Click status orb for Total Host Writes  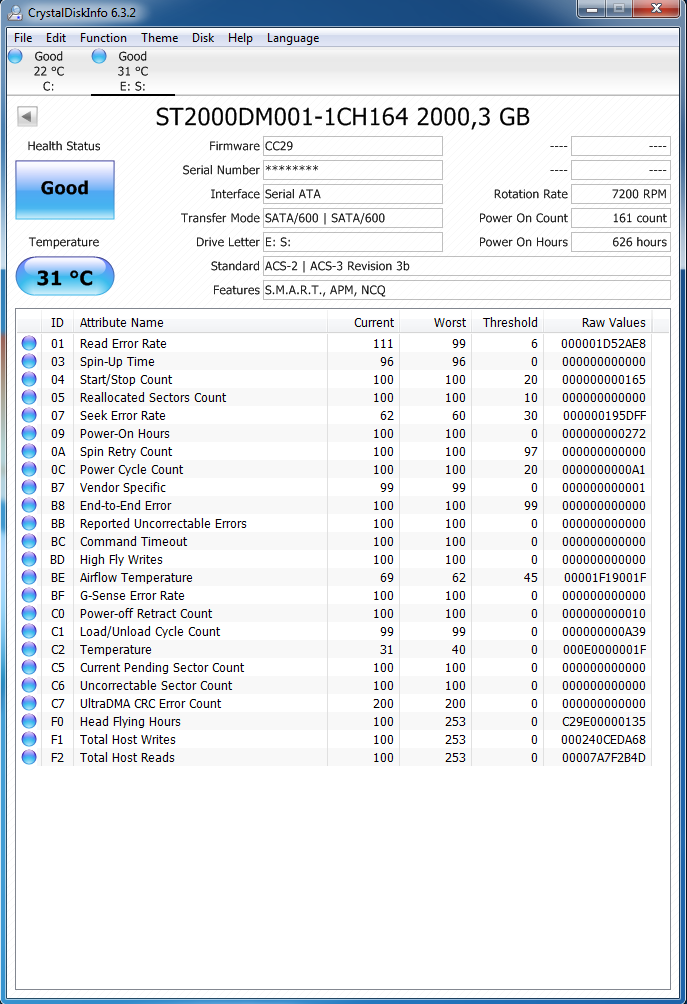29,739
